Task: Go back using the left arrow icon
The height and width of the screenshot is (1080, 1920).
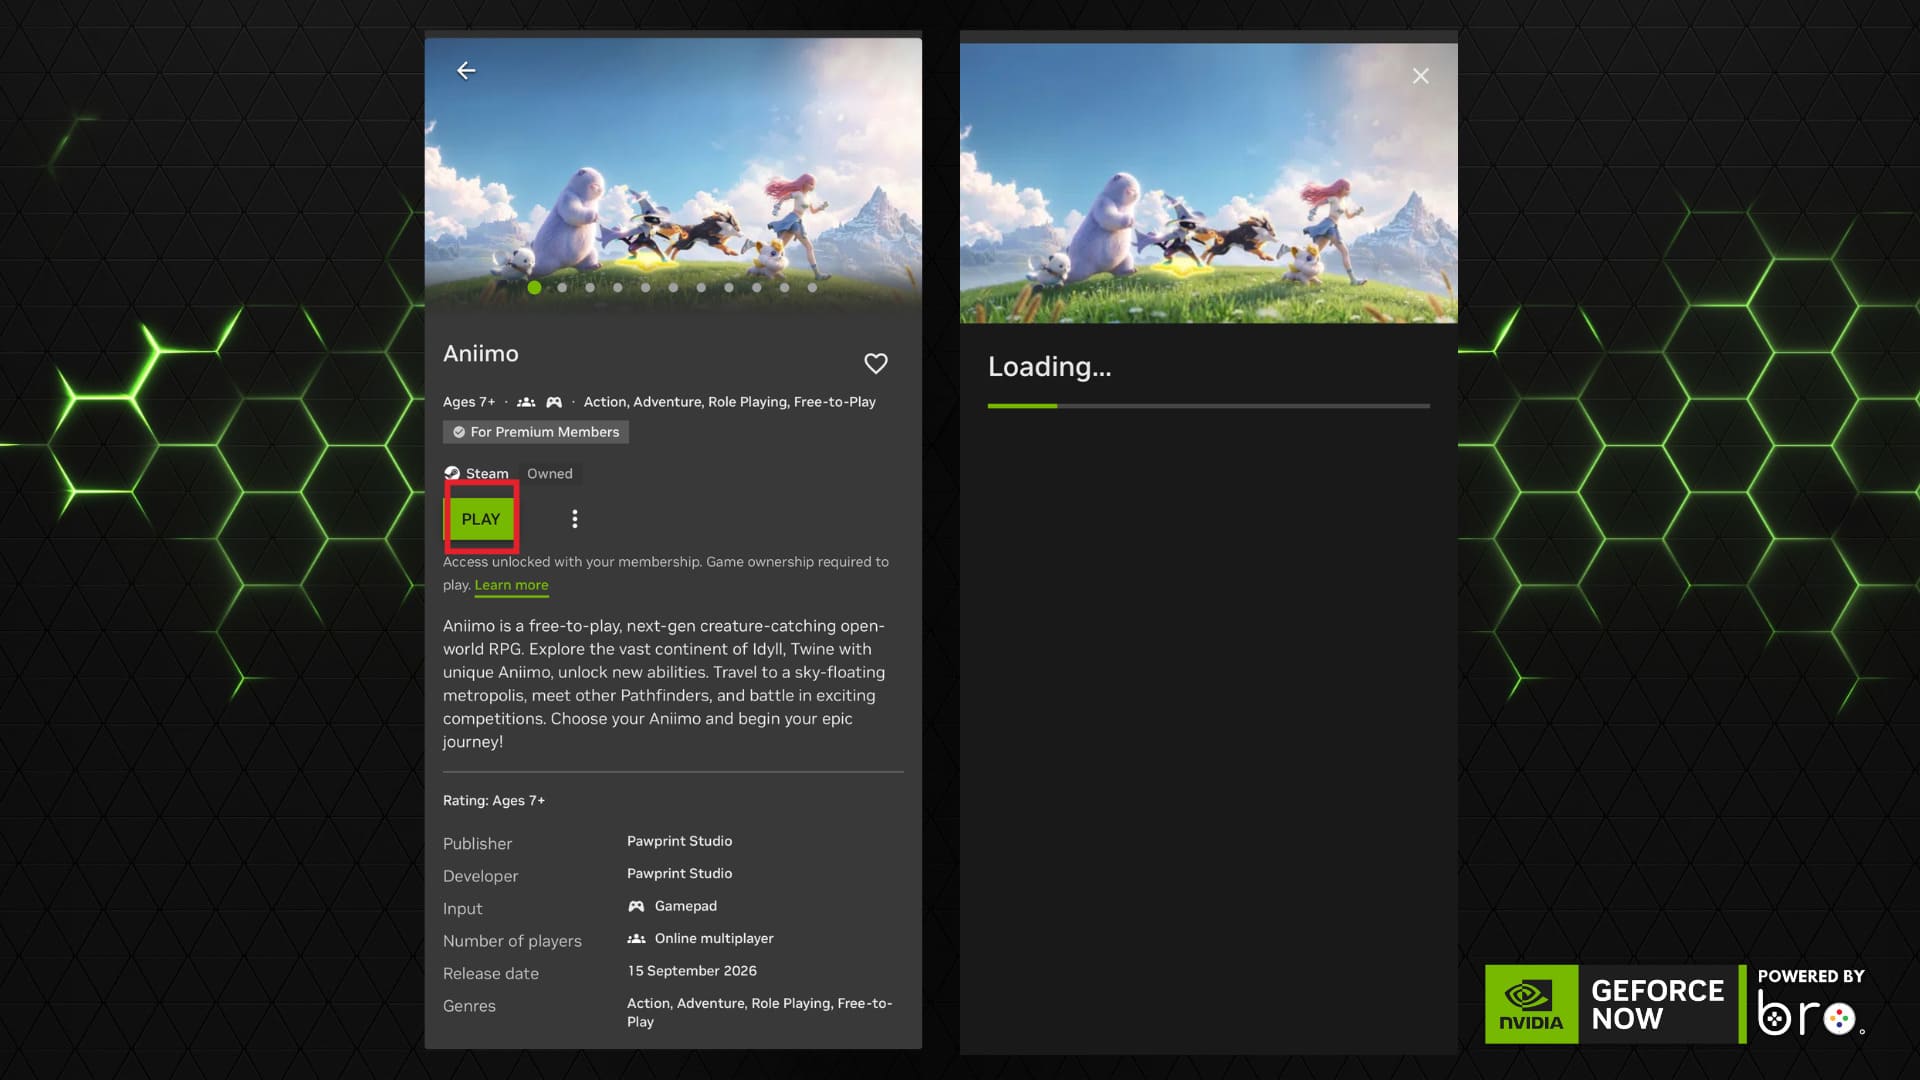Action: 466,70
